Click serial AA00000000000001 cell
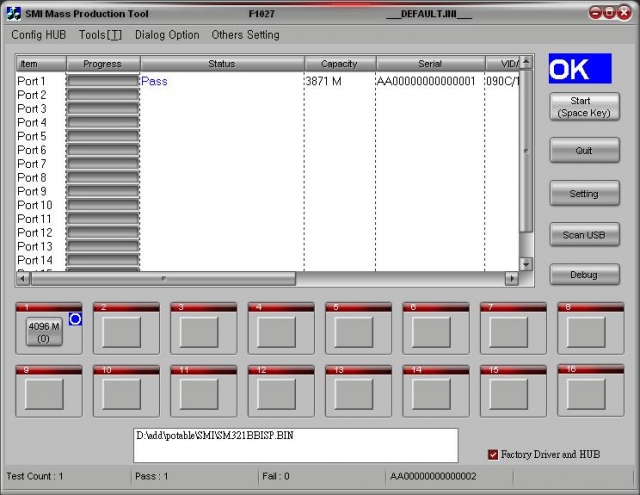 pos(426,81)
